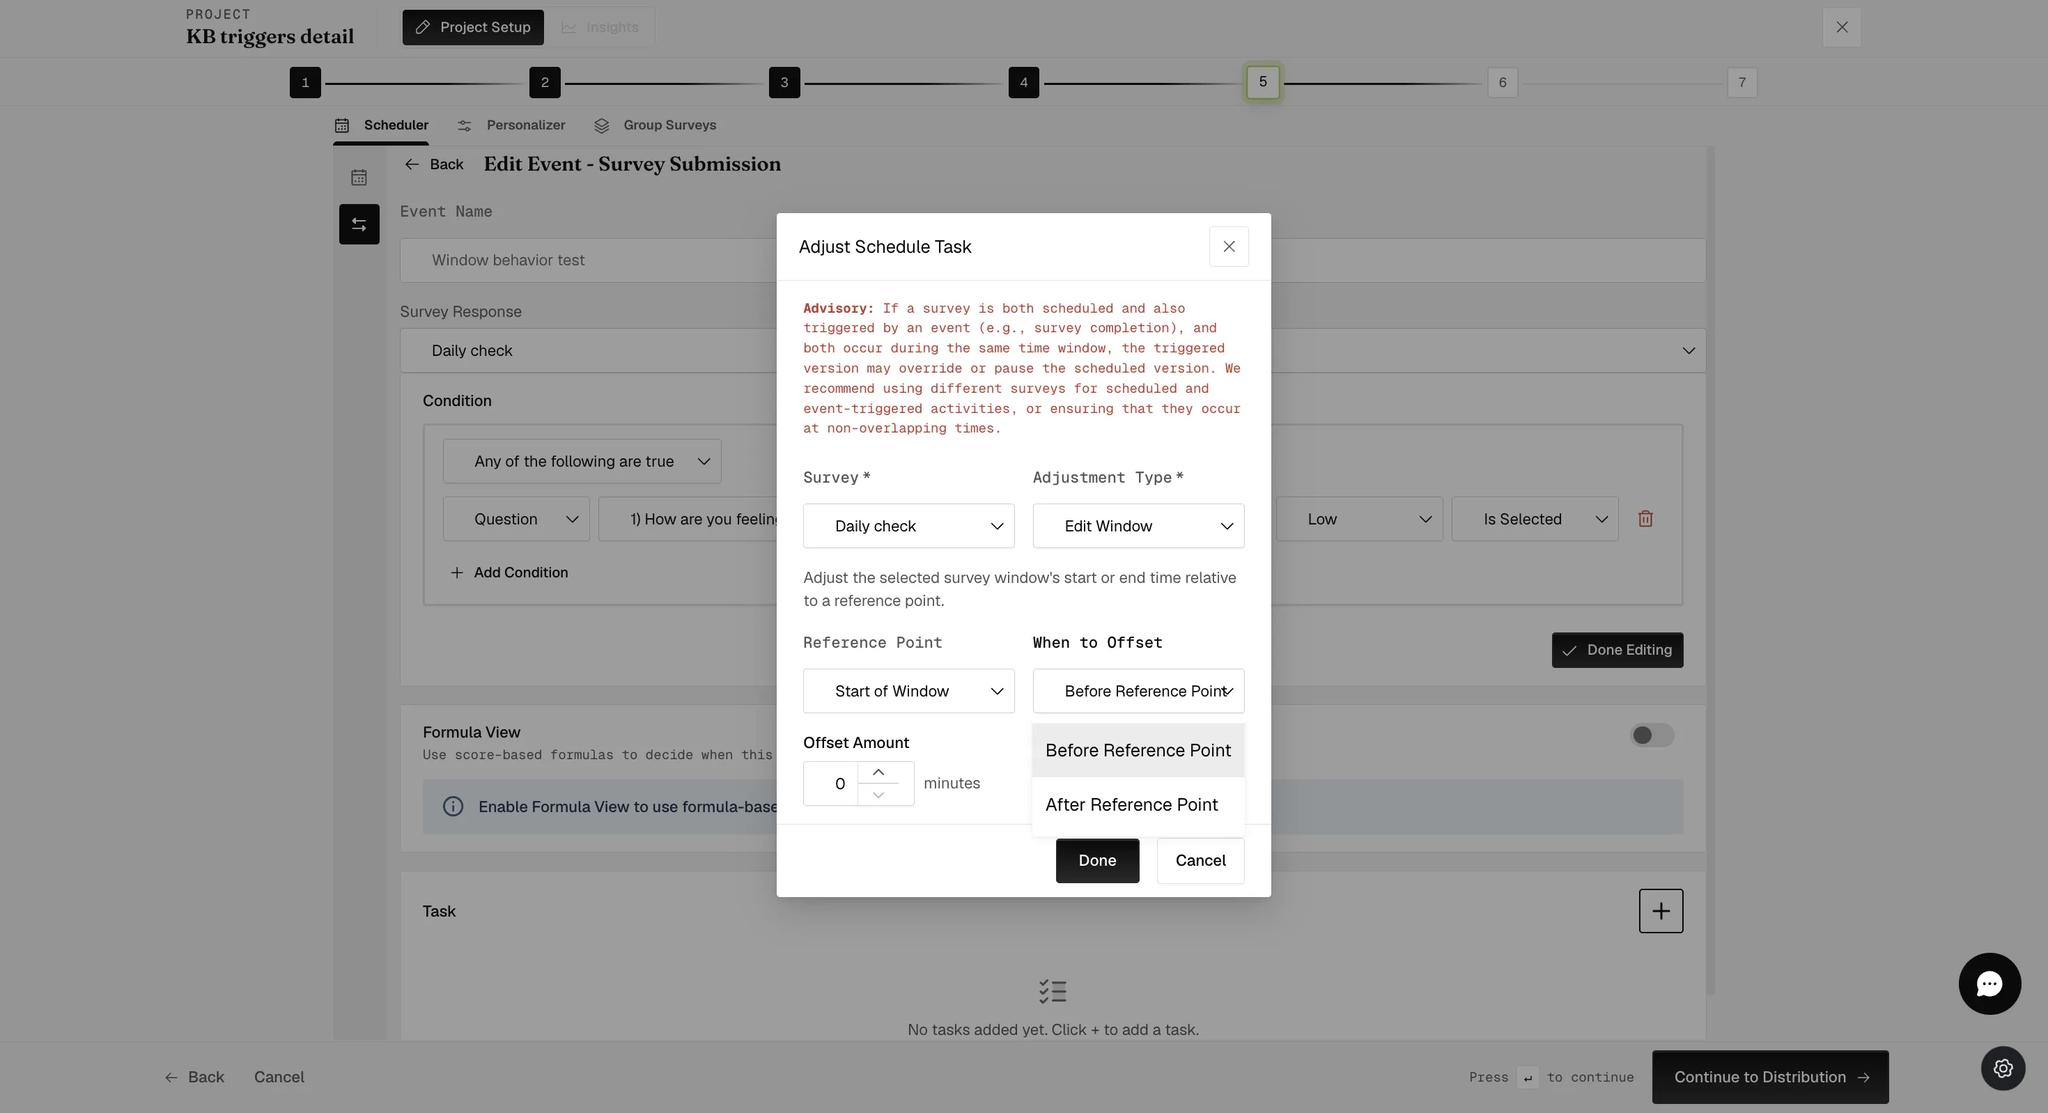Close the project with the top-right X

point(1841,27)
